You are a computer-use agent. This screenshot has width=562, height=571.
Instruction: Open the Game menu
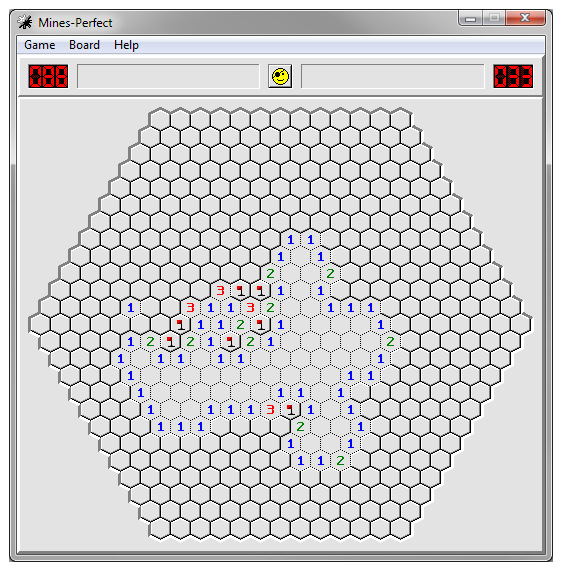(x=40, y=45)
